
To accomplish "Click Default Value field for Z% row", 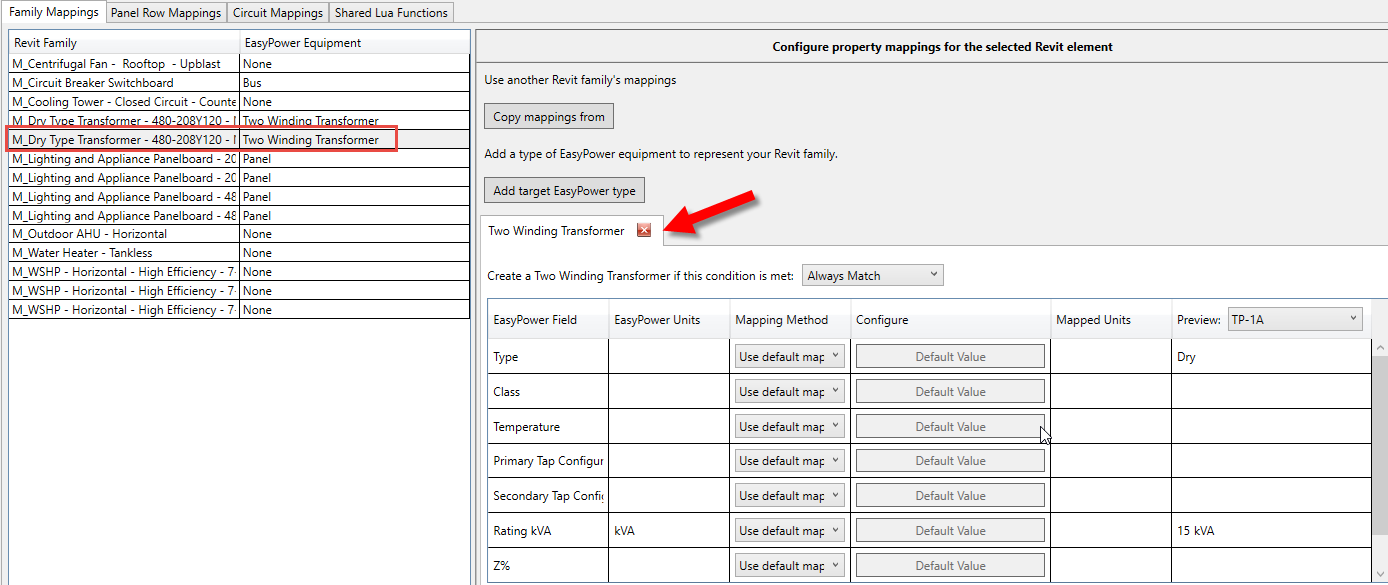I will [x=949, y=565].
